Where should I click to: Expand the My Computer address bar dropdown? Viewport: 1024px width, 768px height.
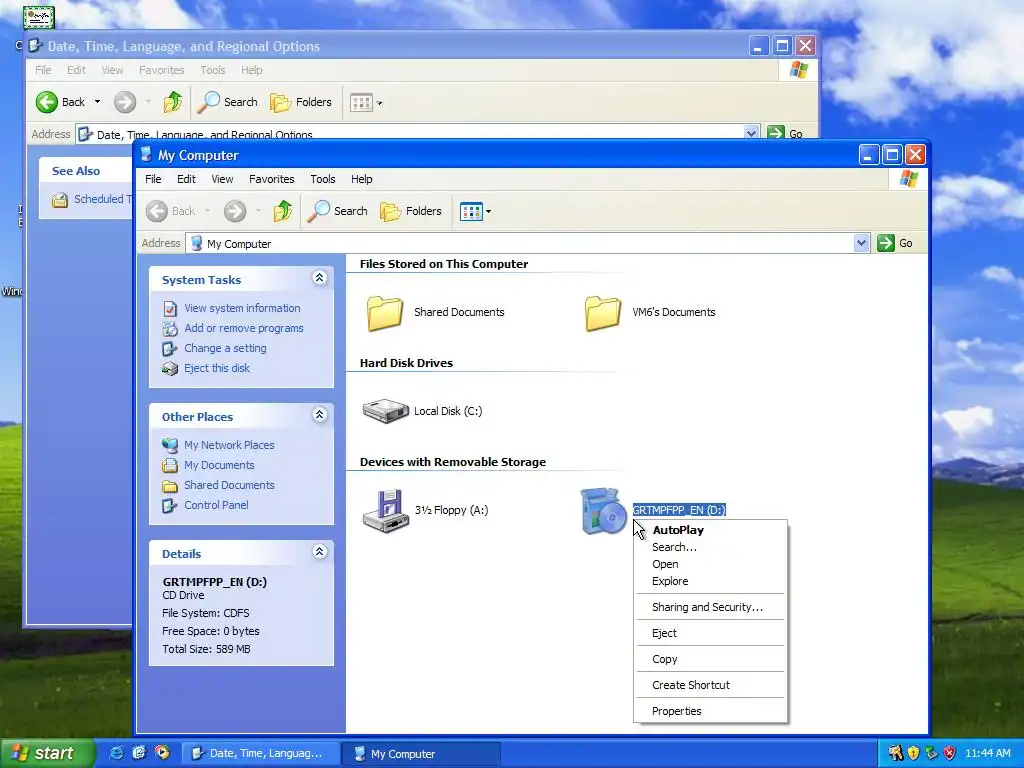click(x=861, y=243)
